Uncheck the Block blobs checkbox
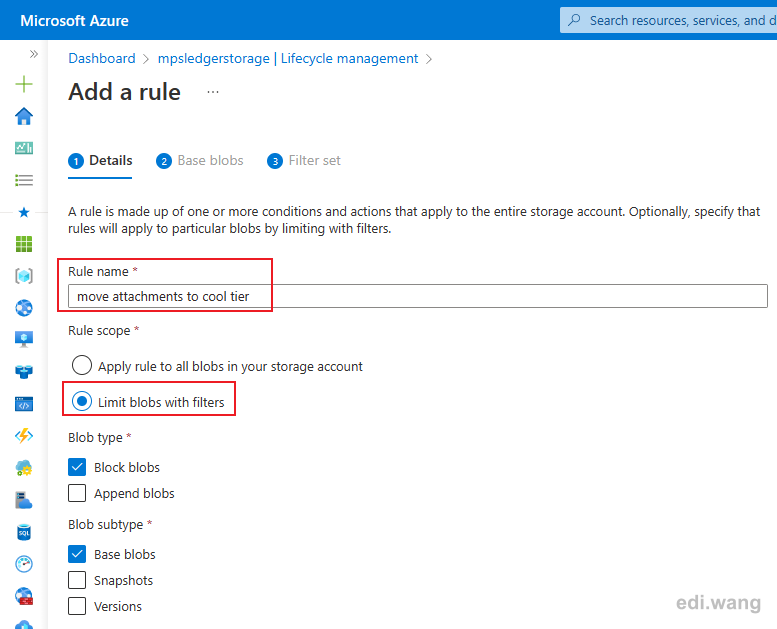This screenshot has width=777, height=629. (x=77, y=467)
